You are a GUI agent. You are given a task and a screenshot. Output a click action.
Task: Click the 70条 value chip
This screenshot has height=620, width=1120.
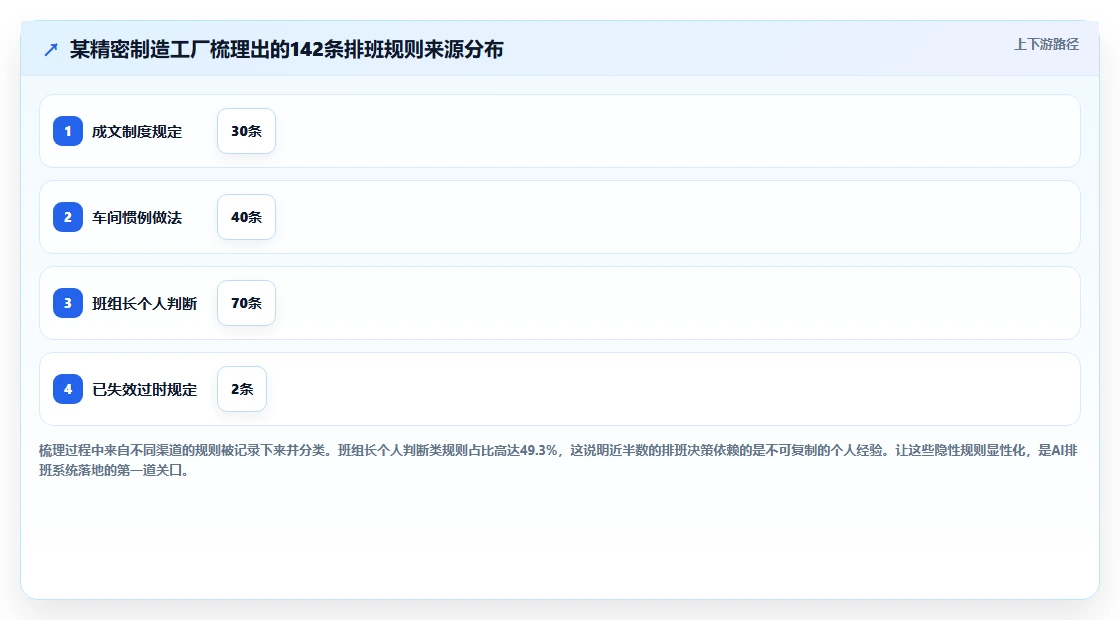tap(246, 303)
